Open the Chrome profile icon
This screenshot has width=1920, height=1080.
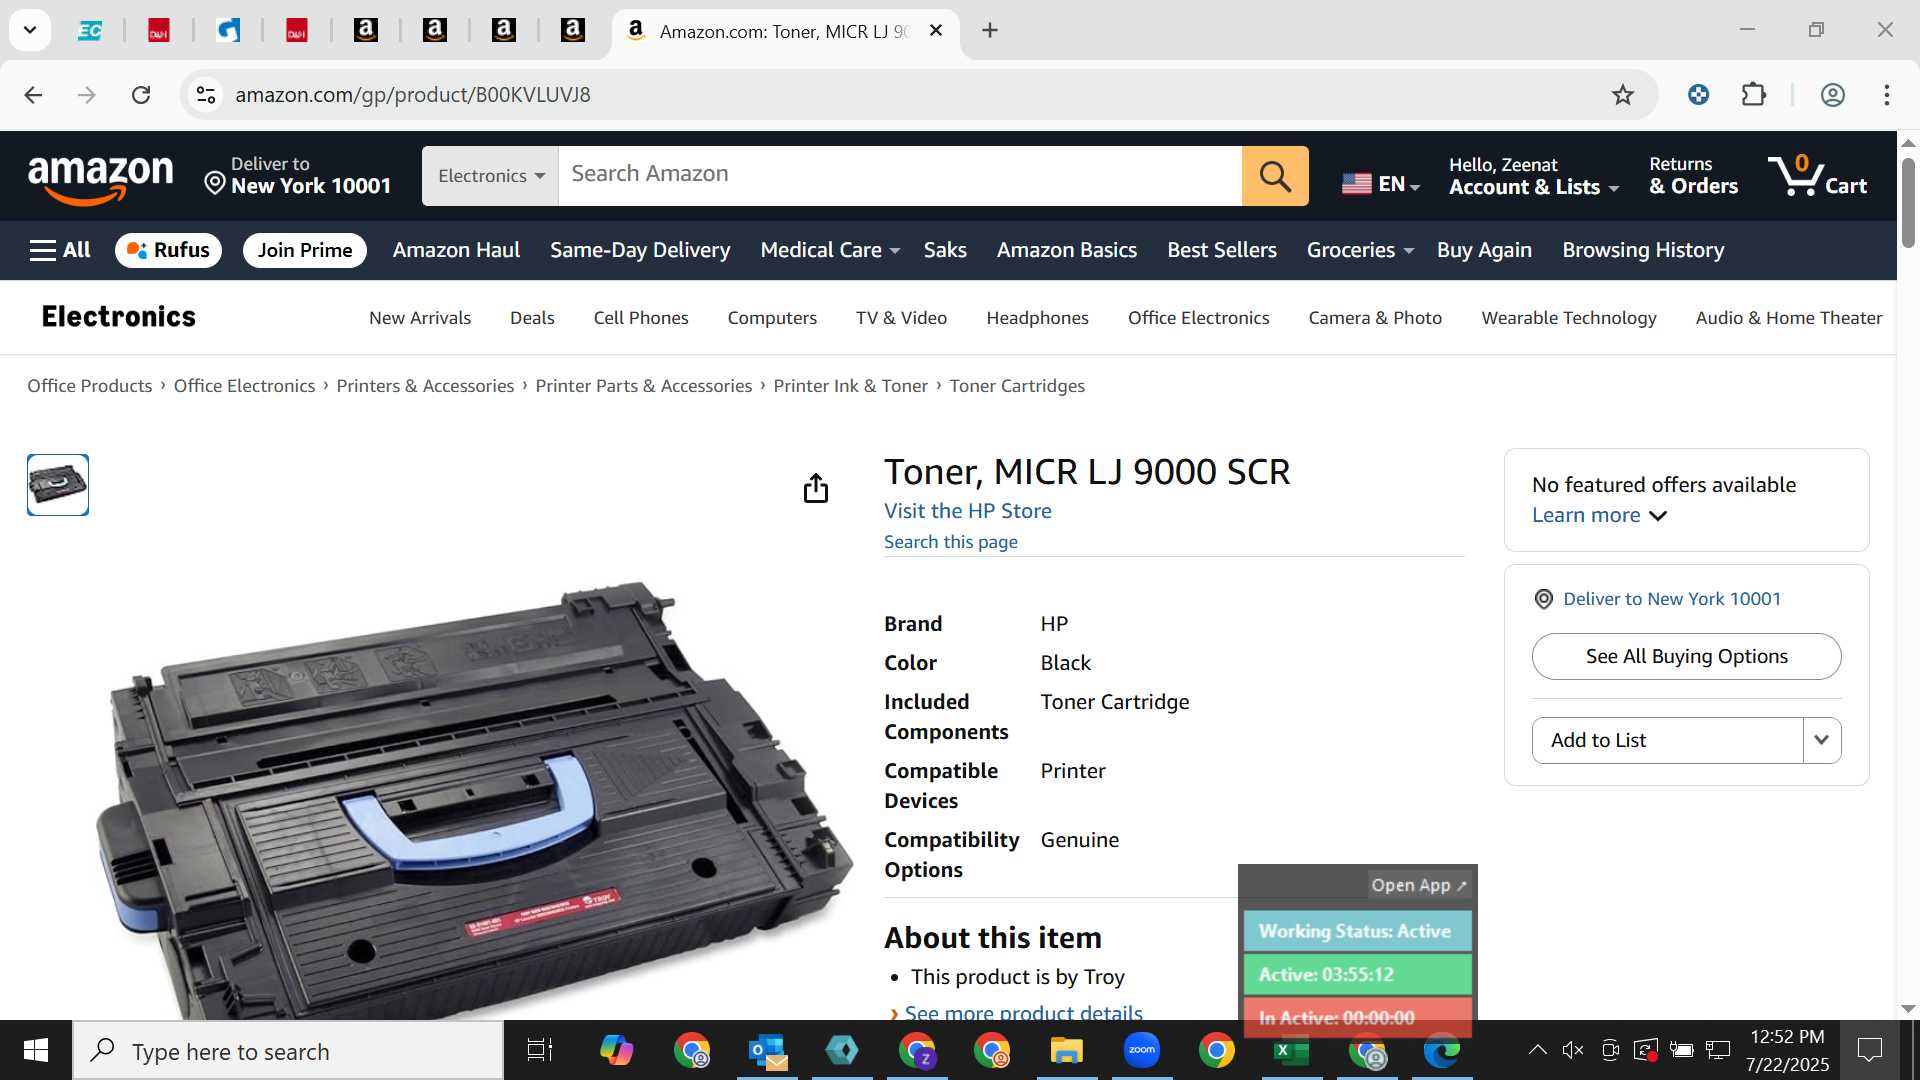[x=1832, y=95]
